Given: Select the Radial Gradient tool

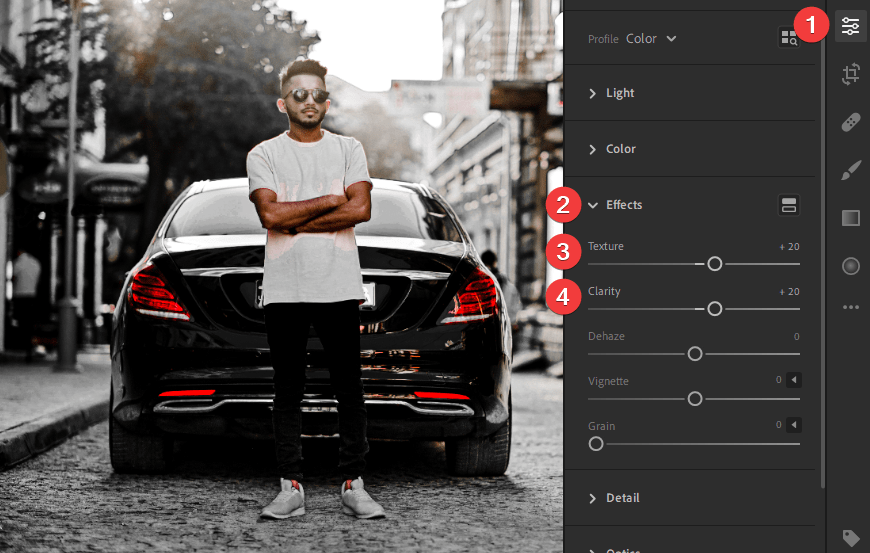Looking at the screenshot, I should coord(851,266).
